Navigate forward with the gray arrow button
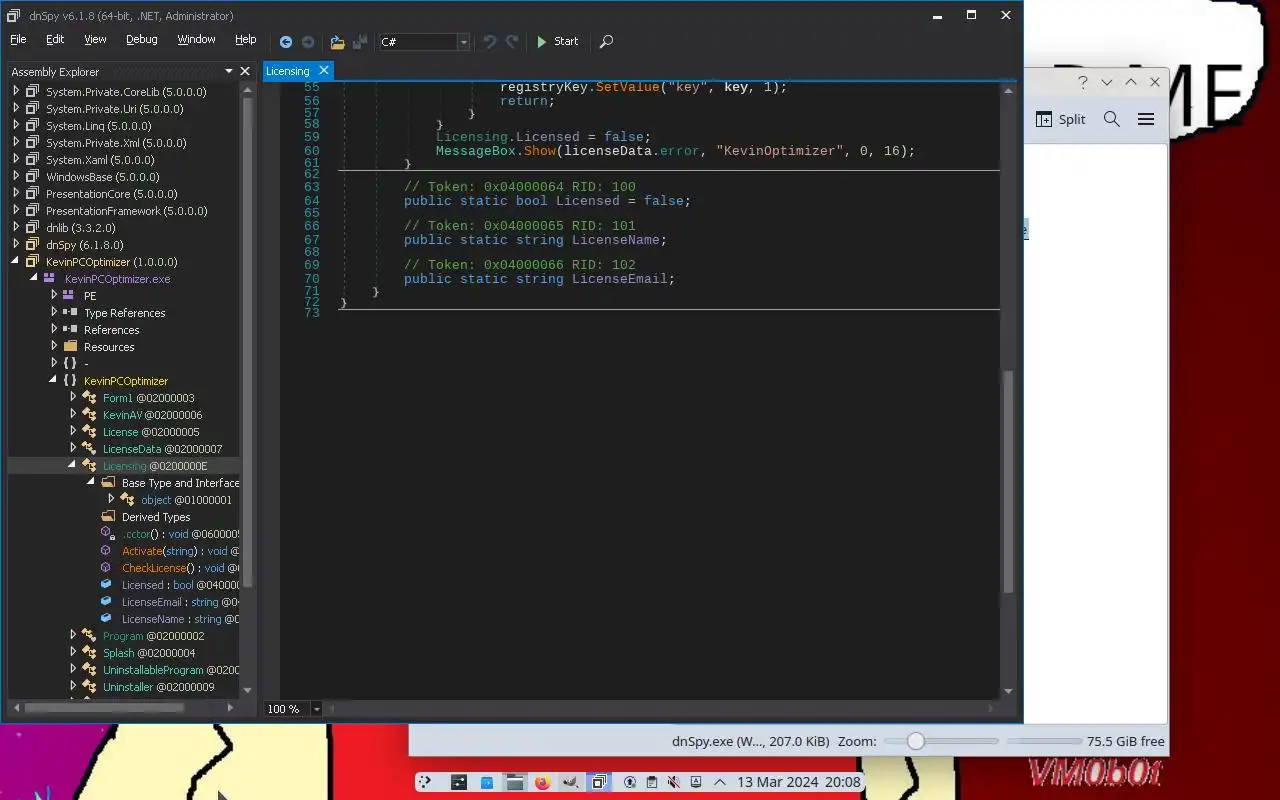Screen dimensions: 1280x800 point(308,42)
